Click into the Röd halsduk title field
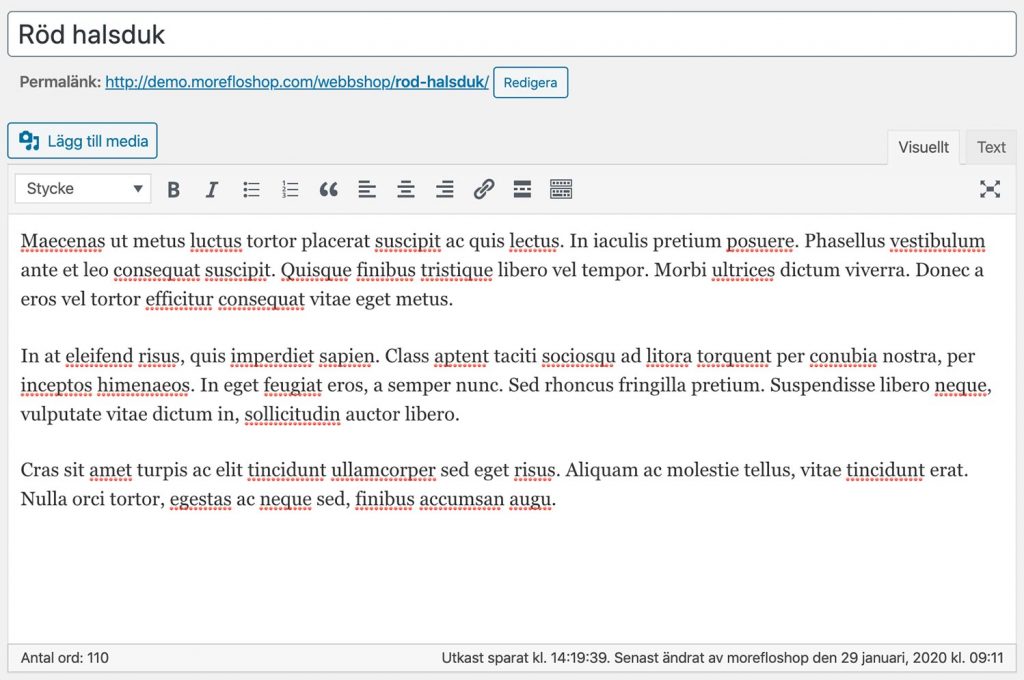Image resolution: width=1024 pixels, height=680 pixels. (511, 34)
